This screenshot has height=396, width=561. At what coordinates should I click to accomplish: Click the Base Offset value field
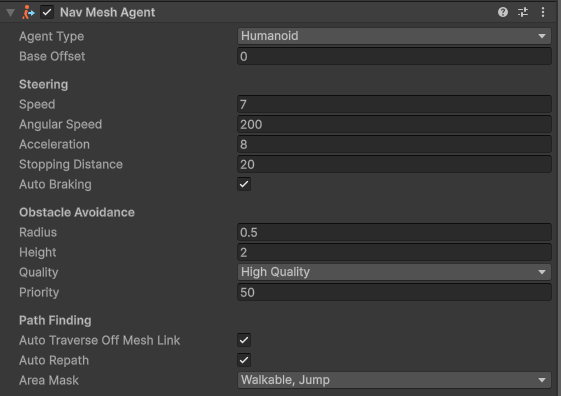coord(394,57)
